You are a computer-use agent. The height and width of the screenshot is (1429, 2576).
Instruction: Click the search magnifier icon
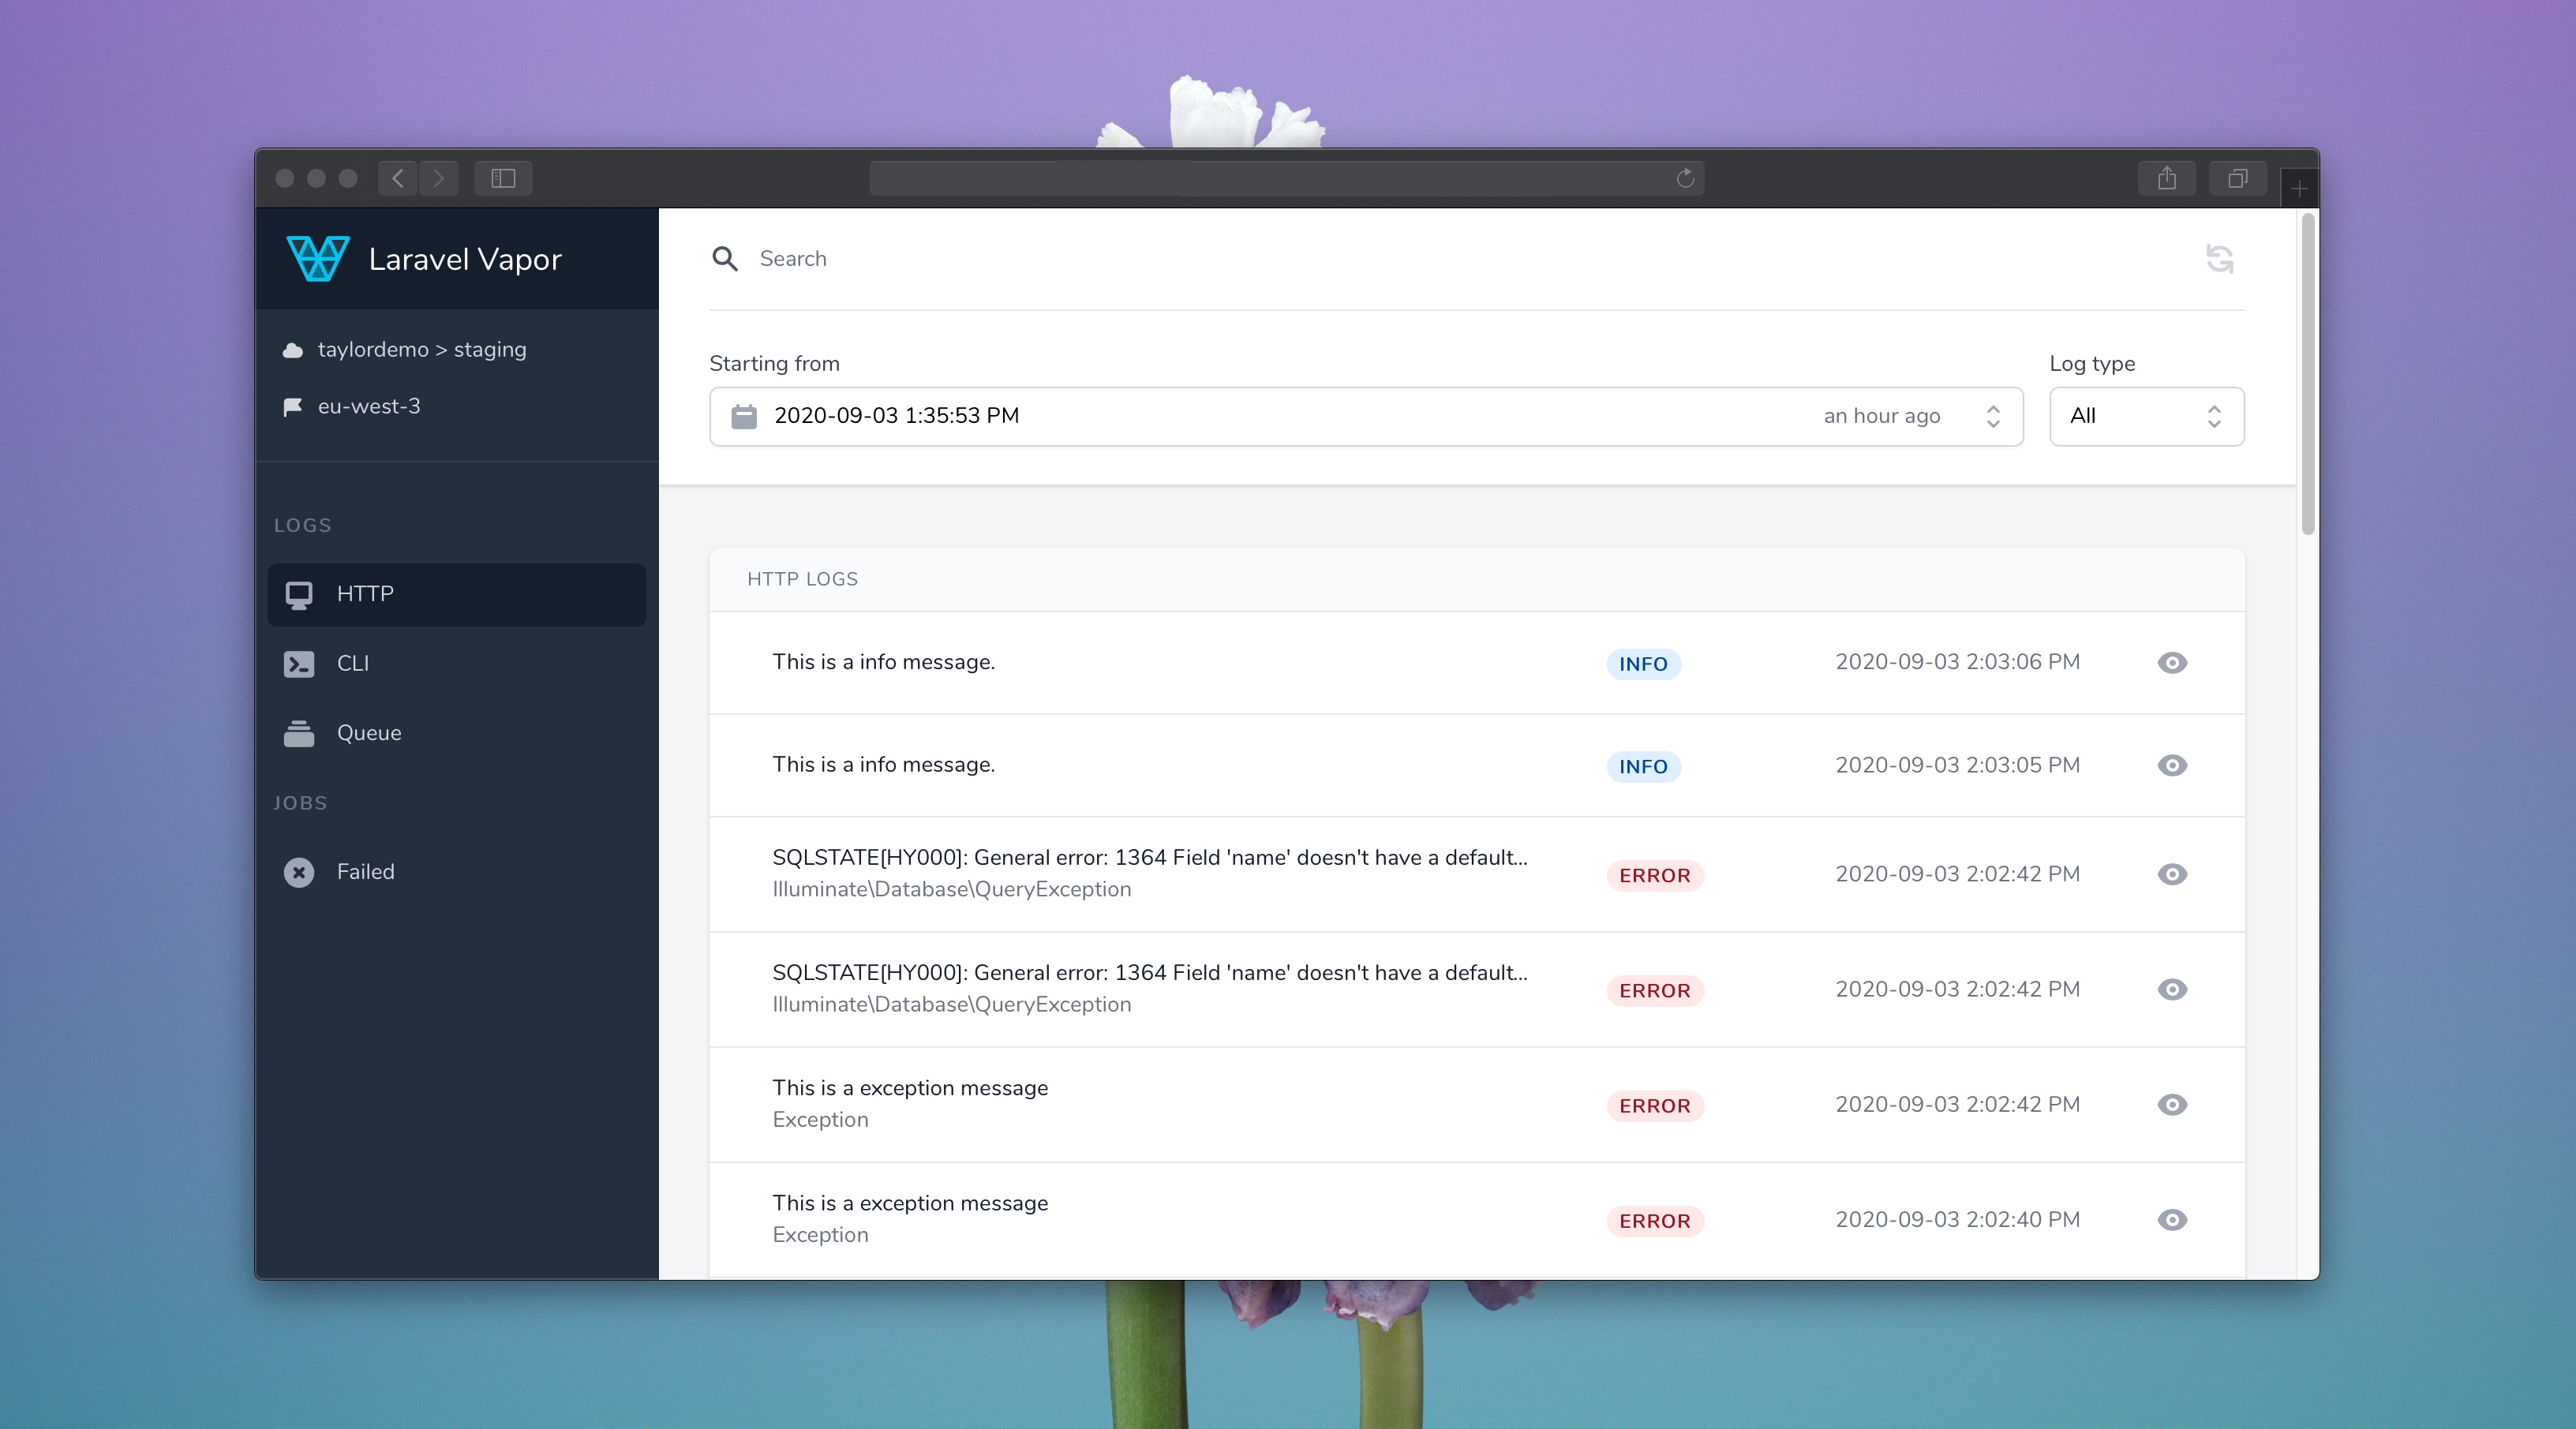coord(725,258)
